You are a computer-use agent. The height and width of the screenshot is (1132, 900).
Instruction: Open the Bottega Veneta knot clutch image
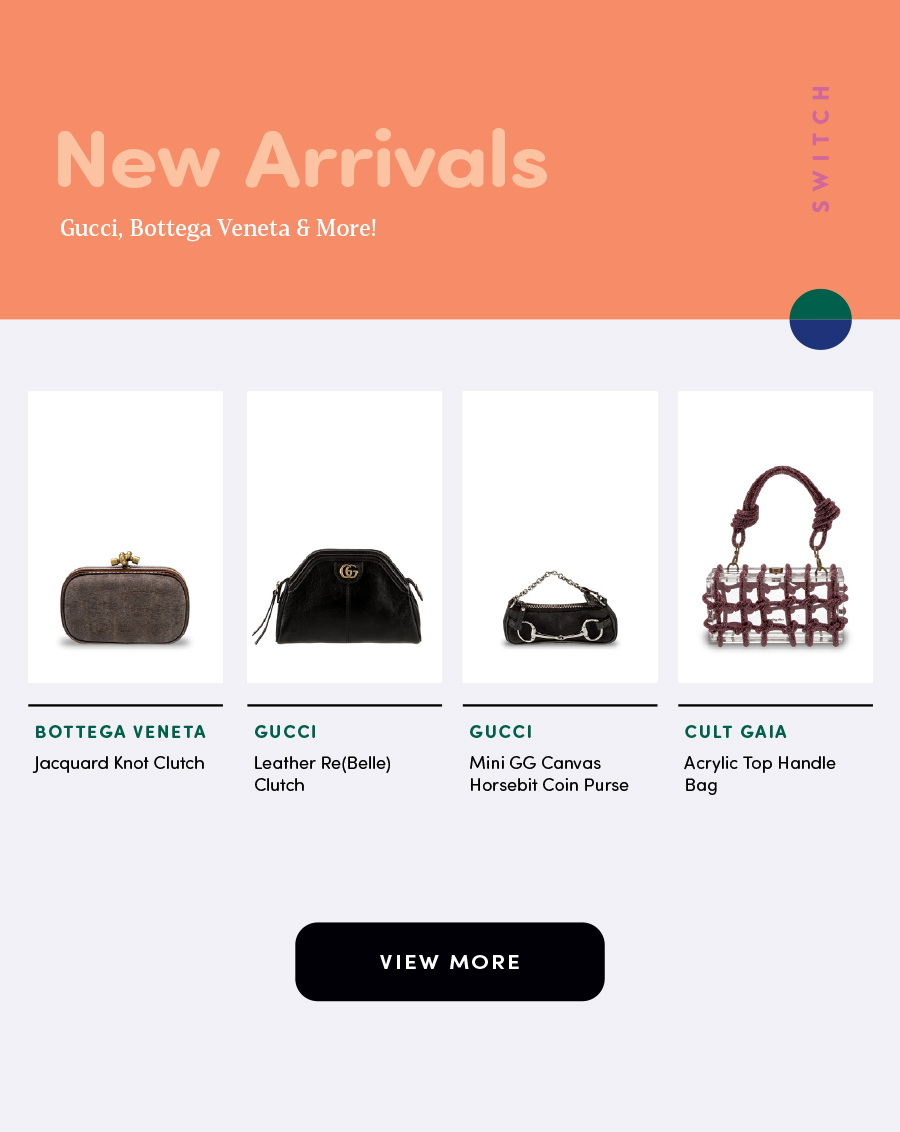click(x=126, y=536)
